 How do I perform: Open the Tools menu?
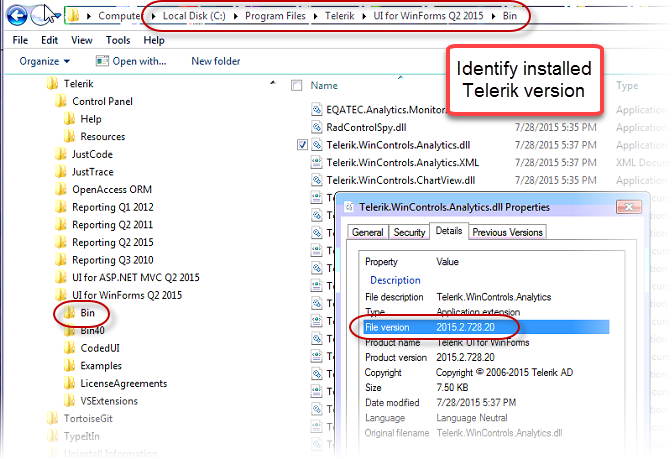point(118,40)
